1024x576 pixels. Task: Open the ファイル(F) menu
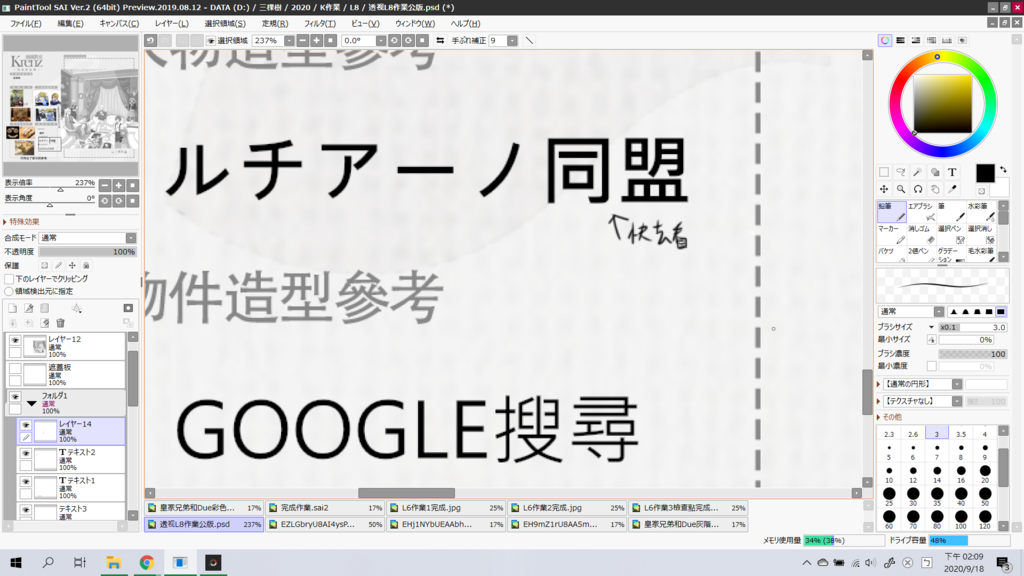[x=25, y=24]
